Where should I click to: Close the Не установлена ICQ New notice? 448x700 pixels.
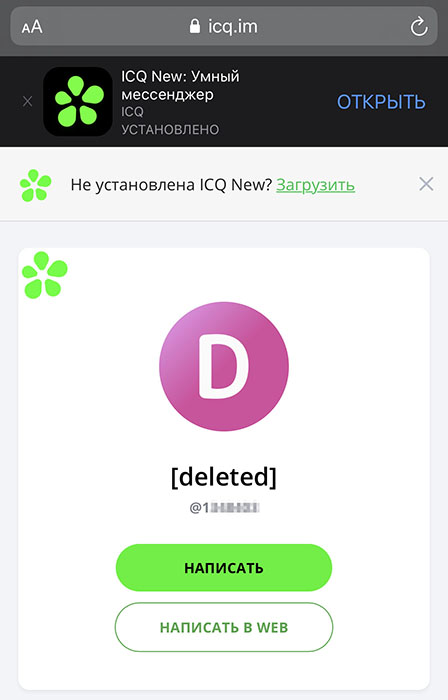(426, 183)
